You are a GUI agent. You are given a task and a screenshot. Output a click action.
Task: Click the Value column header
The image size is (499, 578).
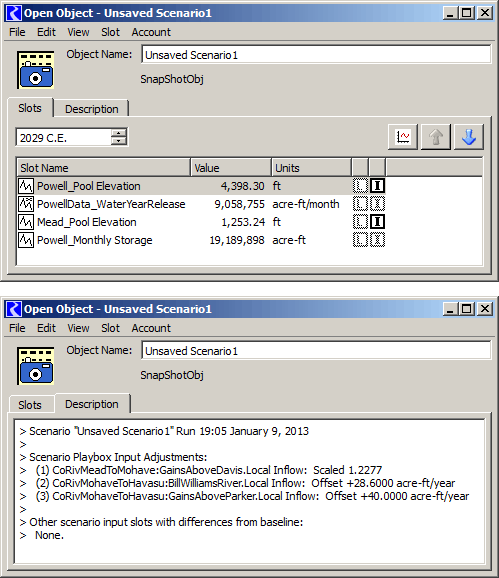pos(231,168)
